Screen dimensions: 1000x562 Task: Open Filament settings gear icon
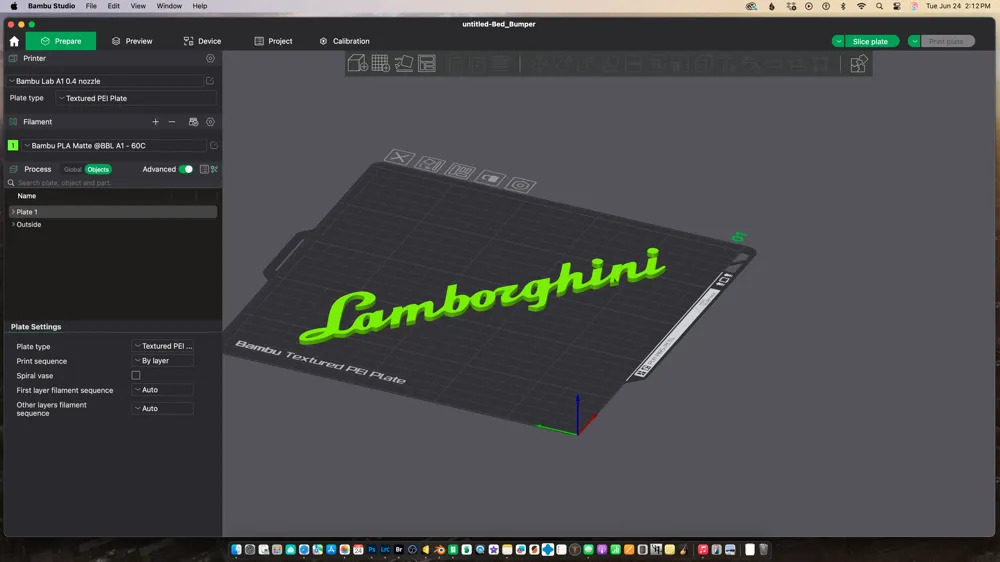pyautogui.click(x=210, y=122)
